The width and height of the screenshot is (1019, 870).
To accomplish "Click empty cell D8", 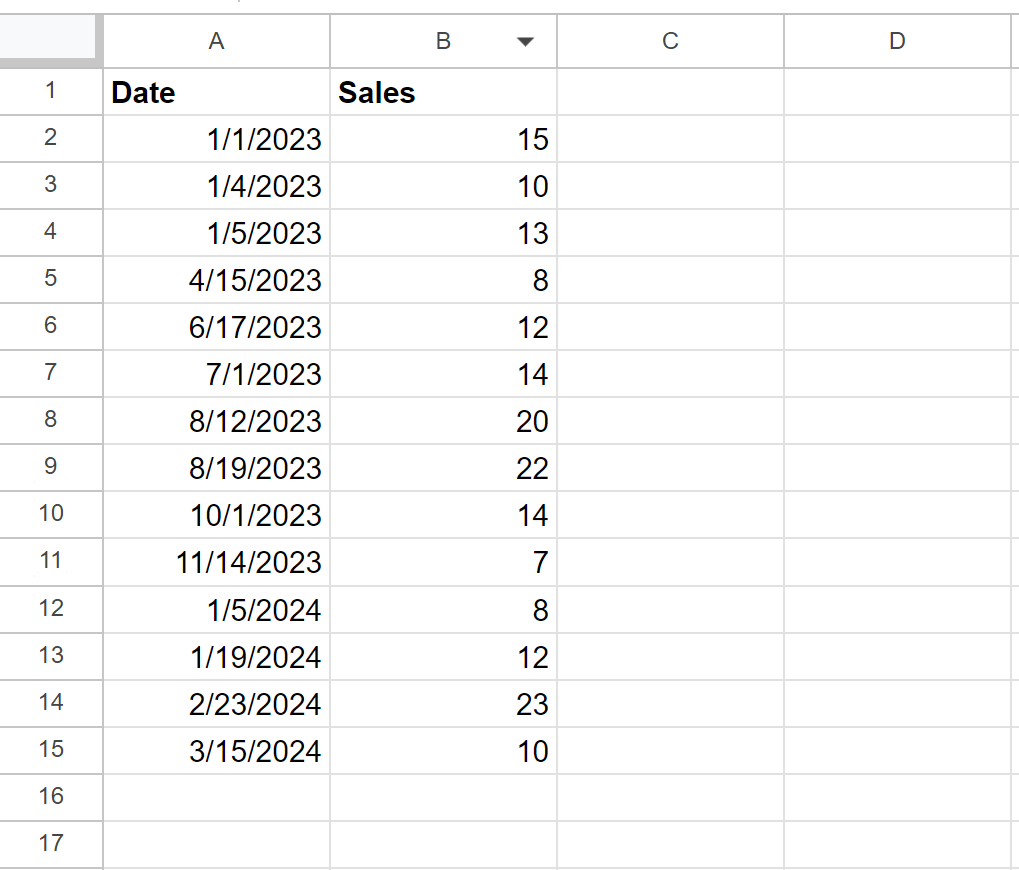I will (x=897, y=421).
